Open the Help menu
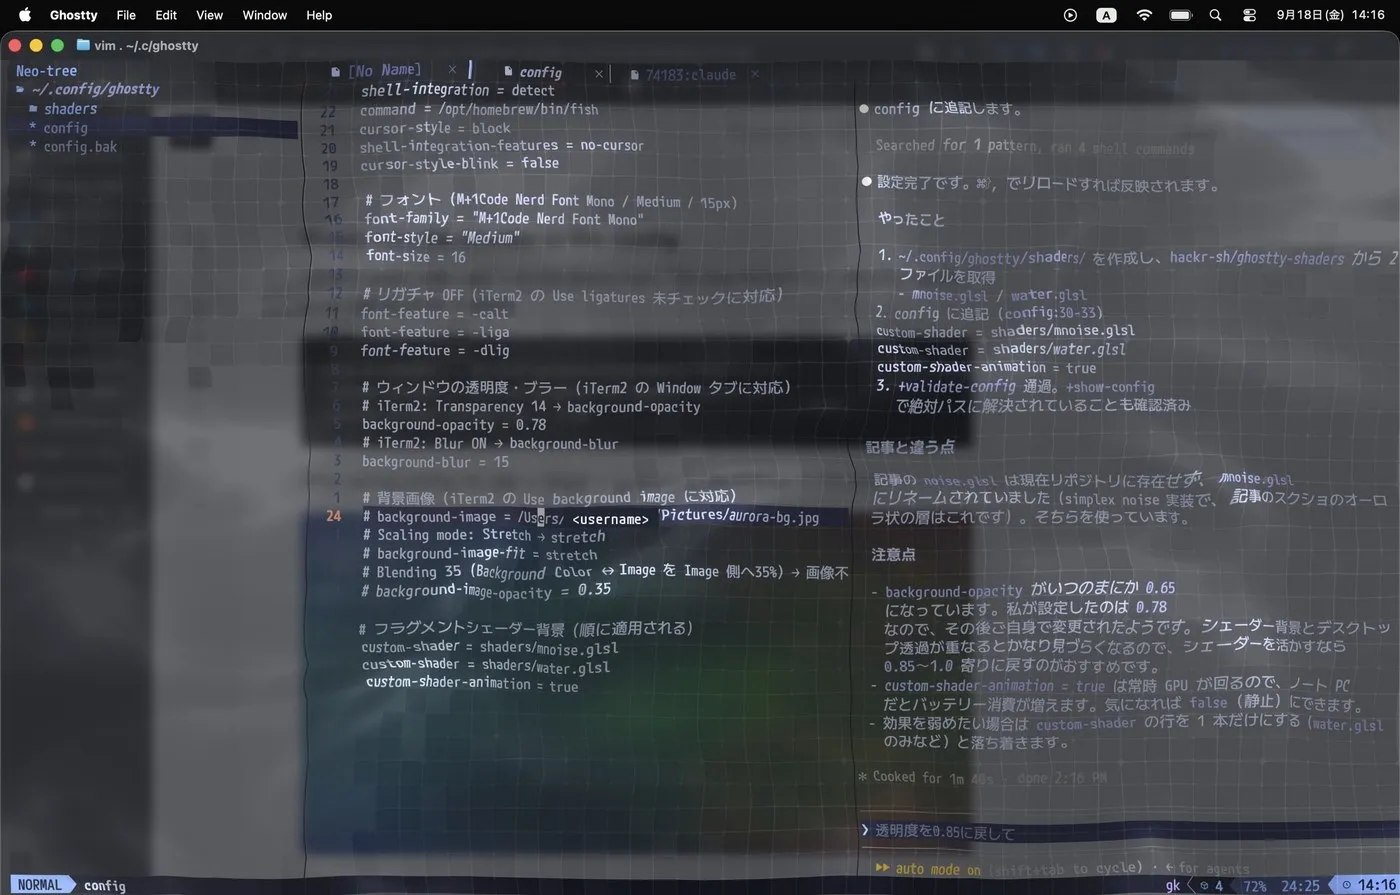1400x895 pixels. point(319,15)
